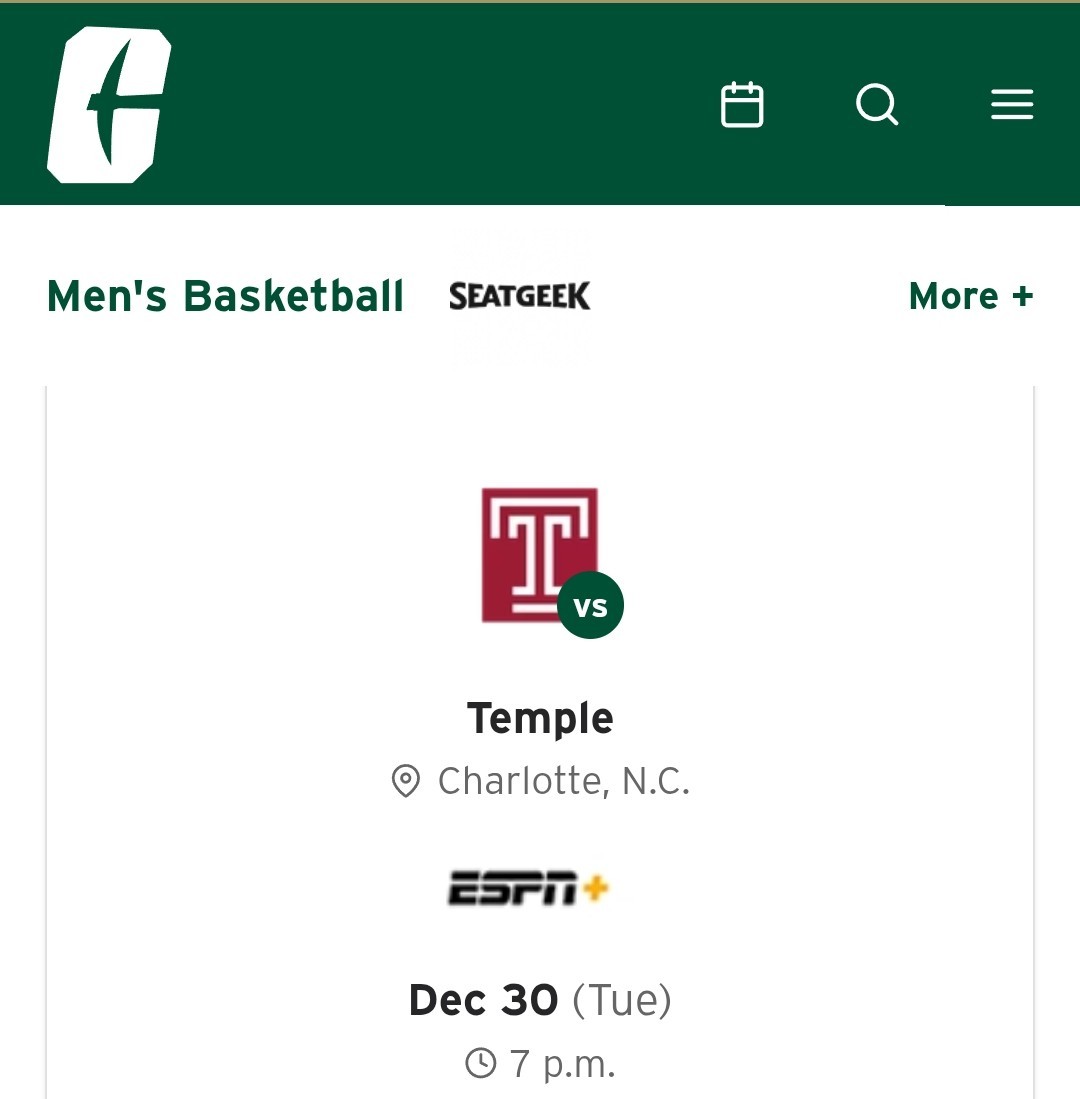Viewport: 1080px width, 1099px height.
Task: Click the green vs badge
Action: pos(590,606)
